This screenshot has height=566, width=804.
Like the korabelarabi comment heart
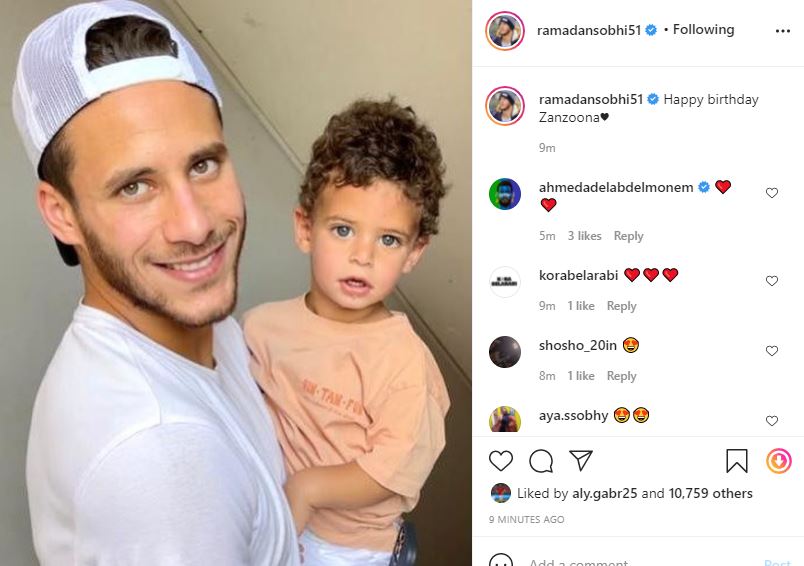(772, 281)
